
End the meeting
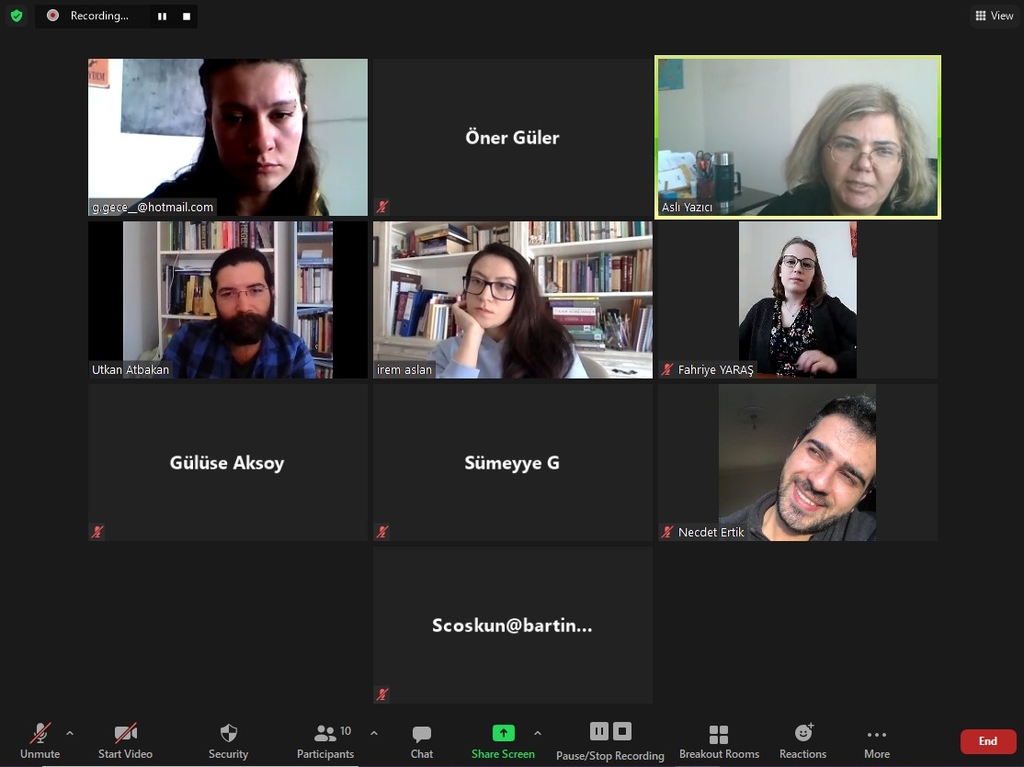(x=987, y=741)
